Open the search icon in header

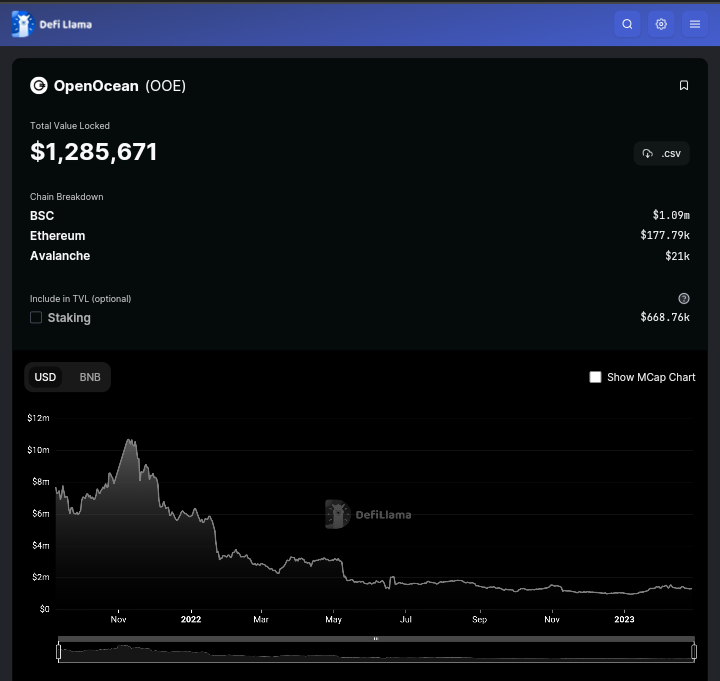[x=627, y=24]
